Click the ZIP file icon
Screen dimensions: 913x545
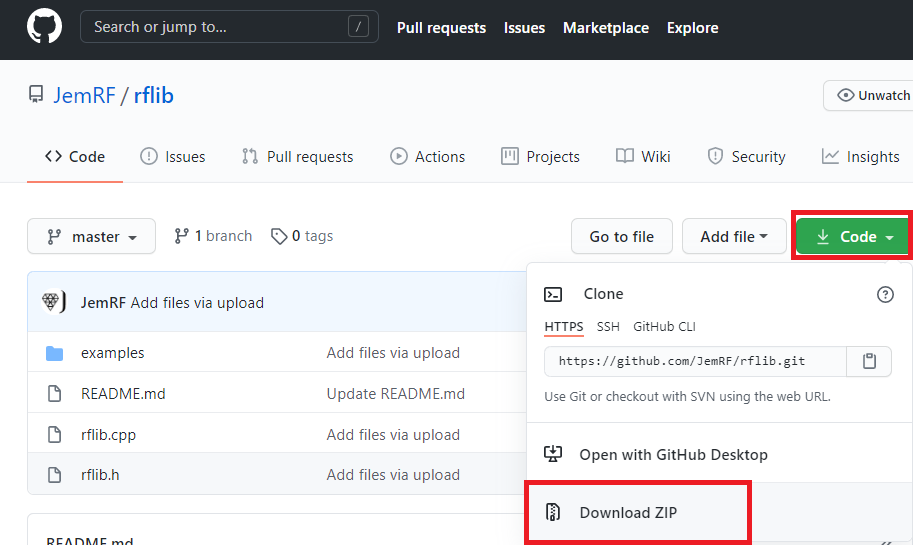click(553, 512)
